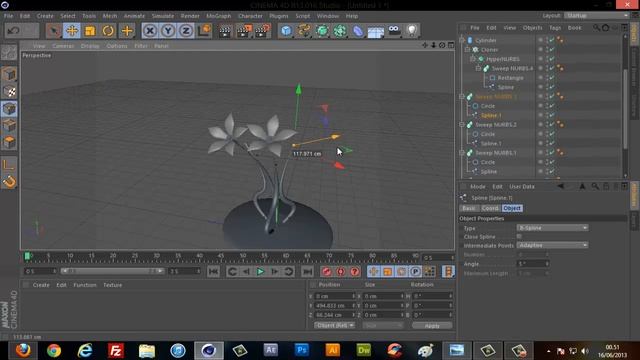
Task: Toggle the green enable checkmark for Cloner
Action: click(552, 49)
